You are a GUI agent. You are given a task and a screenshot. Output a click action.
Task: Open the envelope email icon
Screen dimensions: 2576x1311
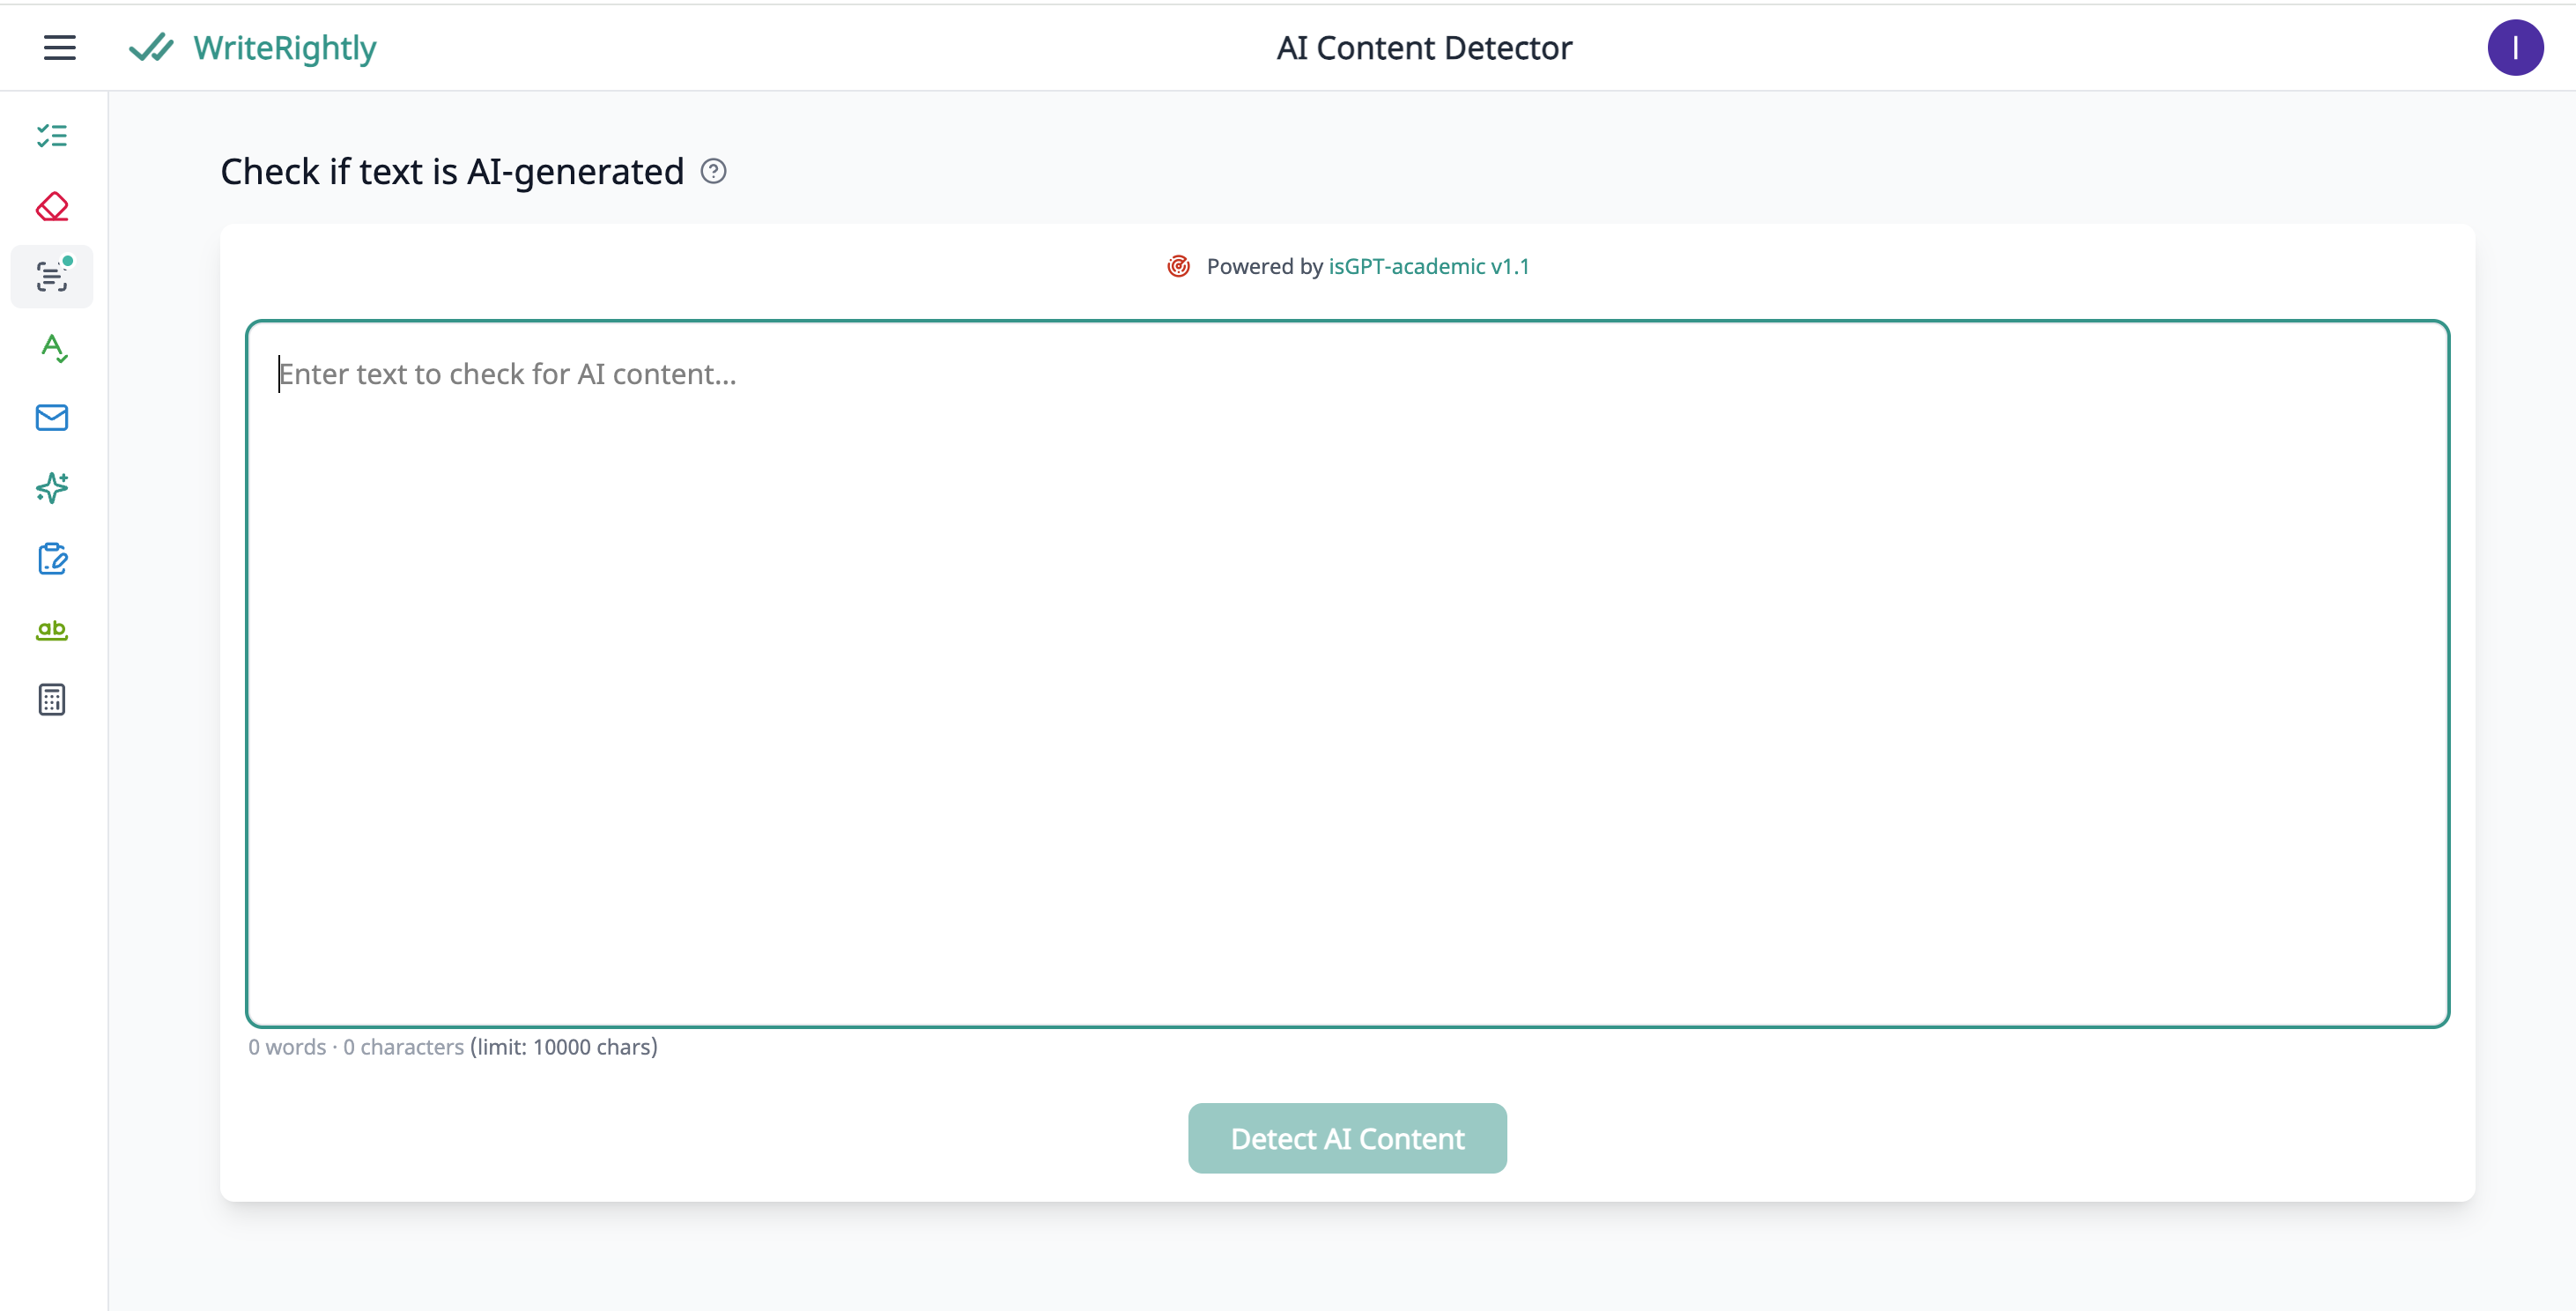[52, 417]
